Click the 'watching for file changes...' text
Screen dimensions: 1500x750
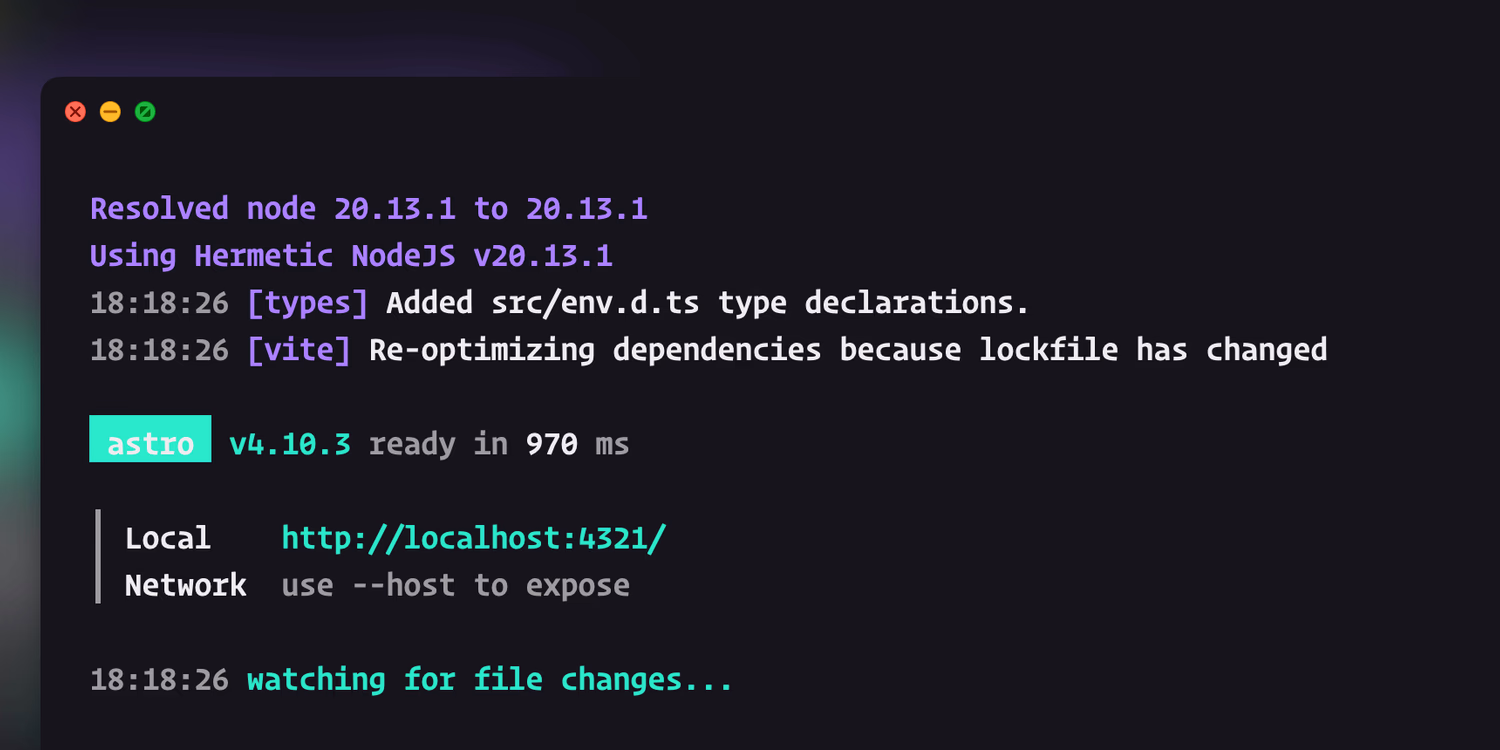pyautogui.click(x=490, y=679)
